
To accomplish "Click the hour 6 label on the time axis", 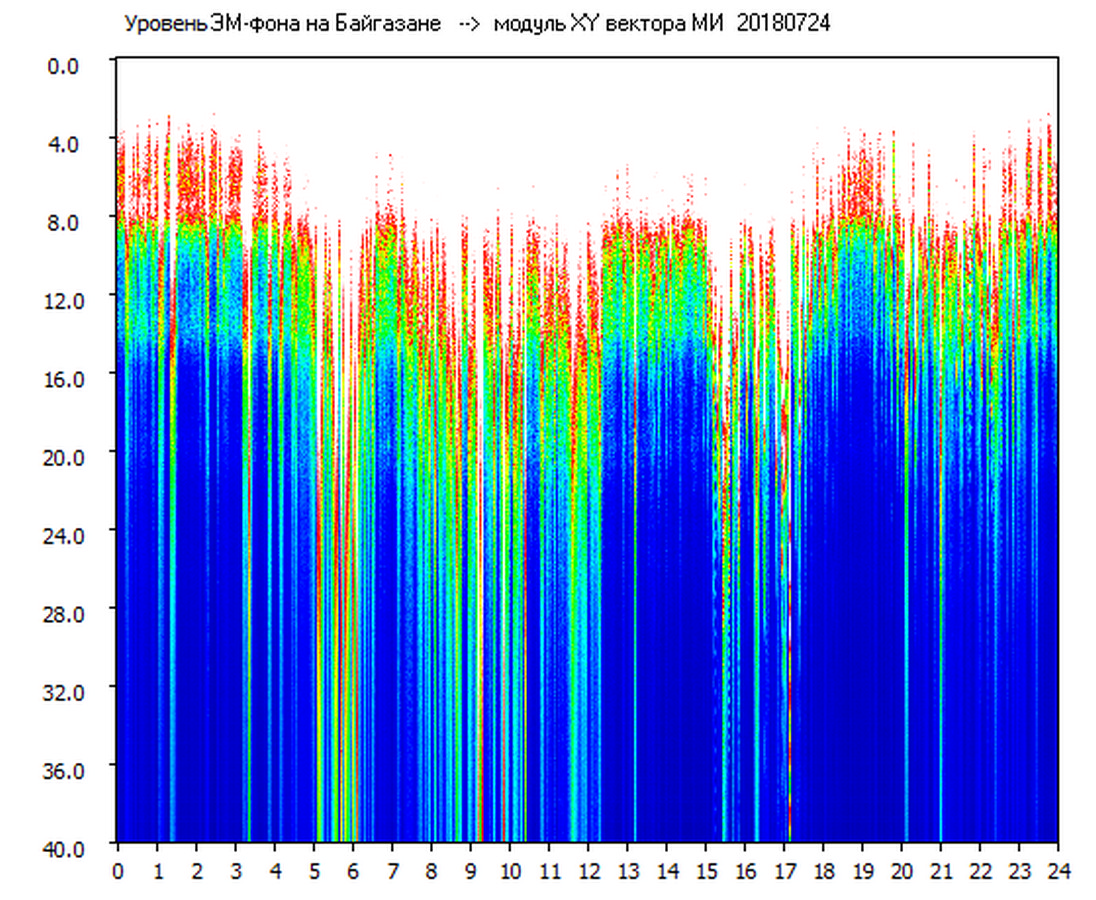I will pos(353,871).
